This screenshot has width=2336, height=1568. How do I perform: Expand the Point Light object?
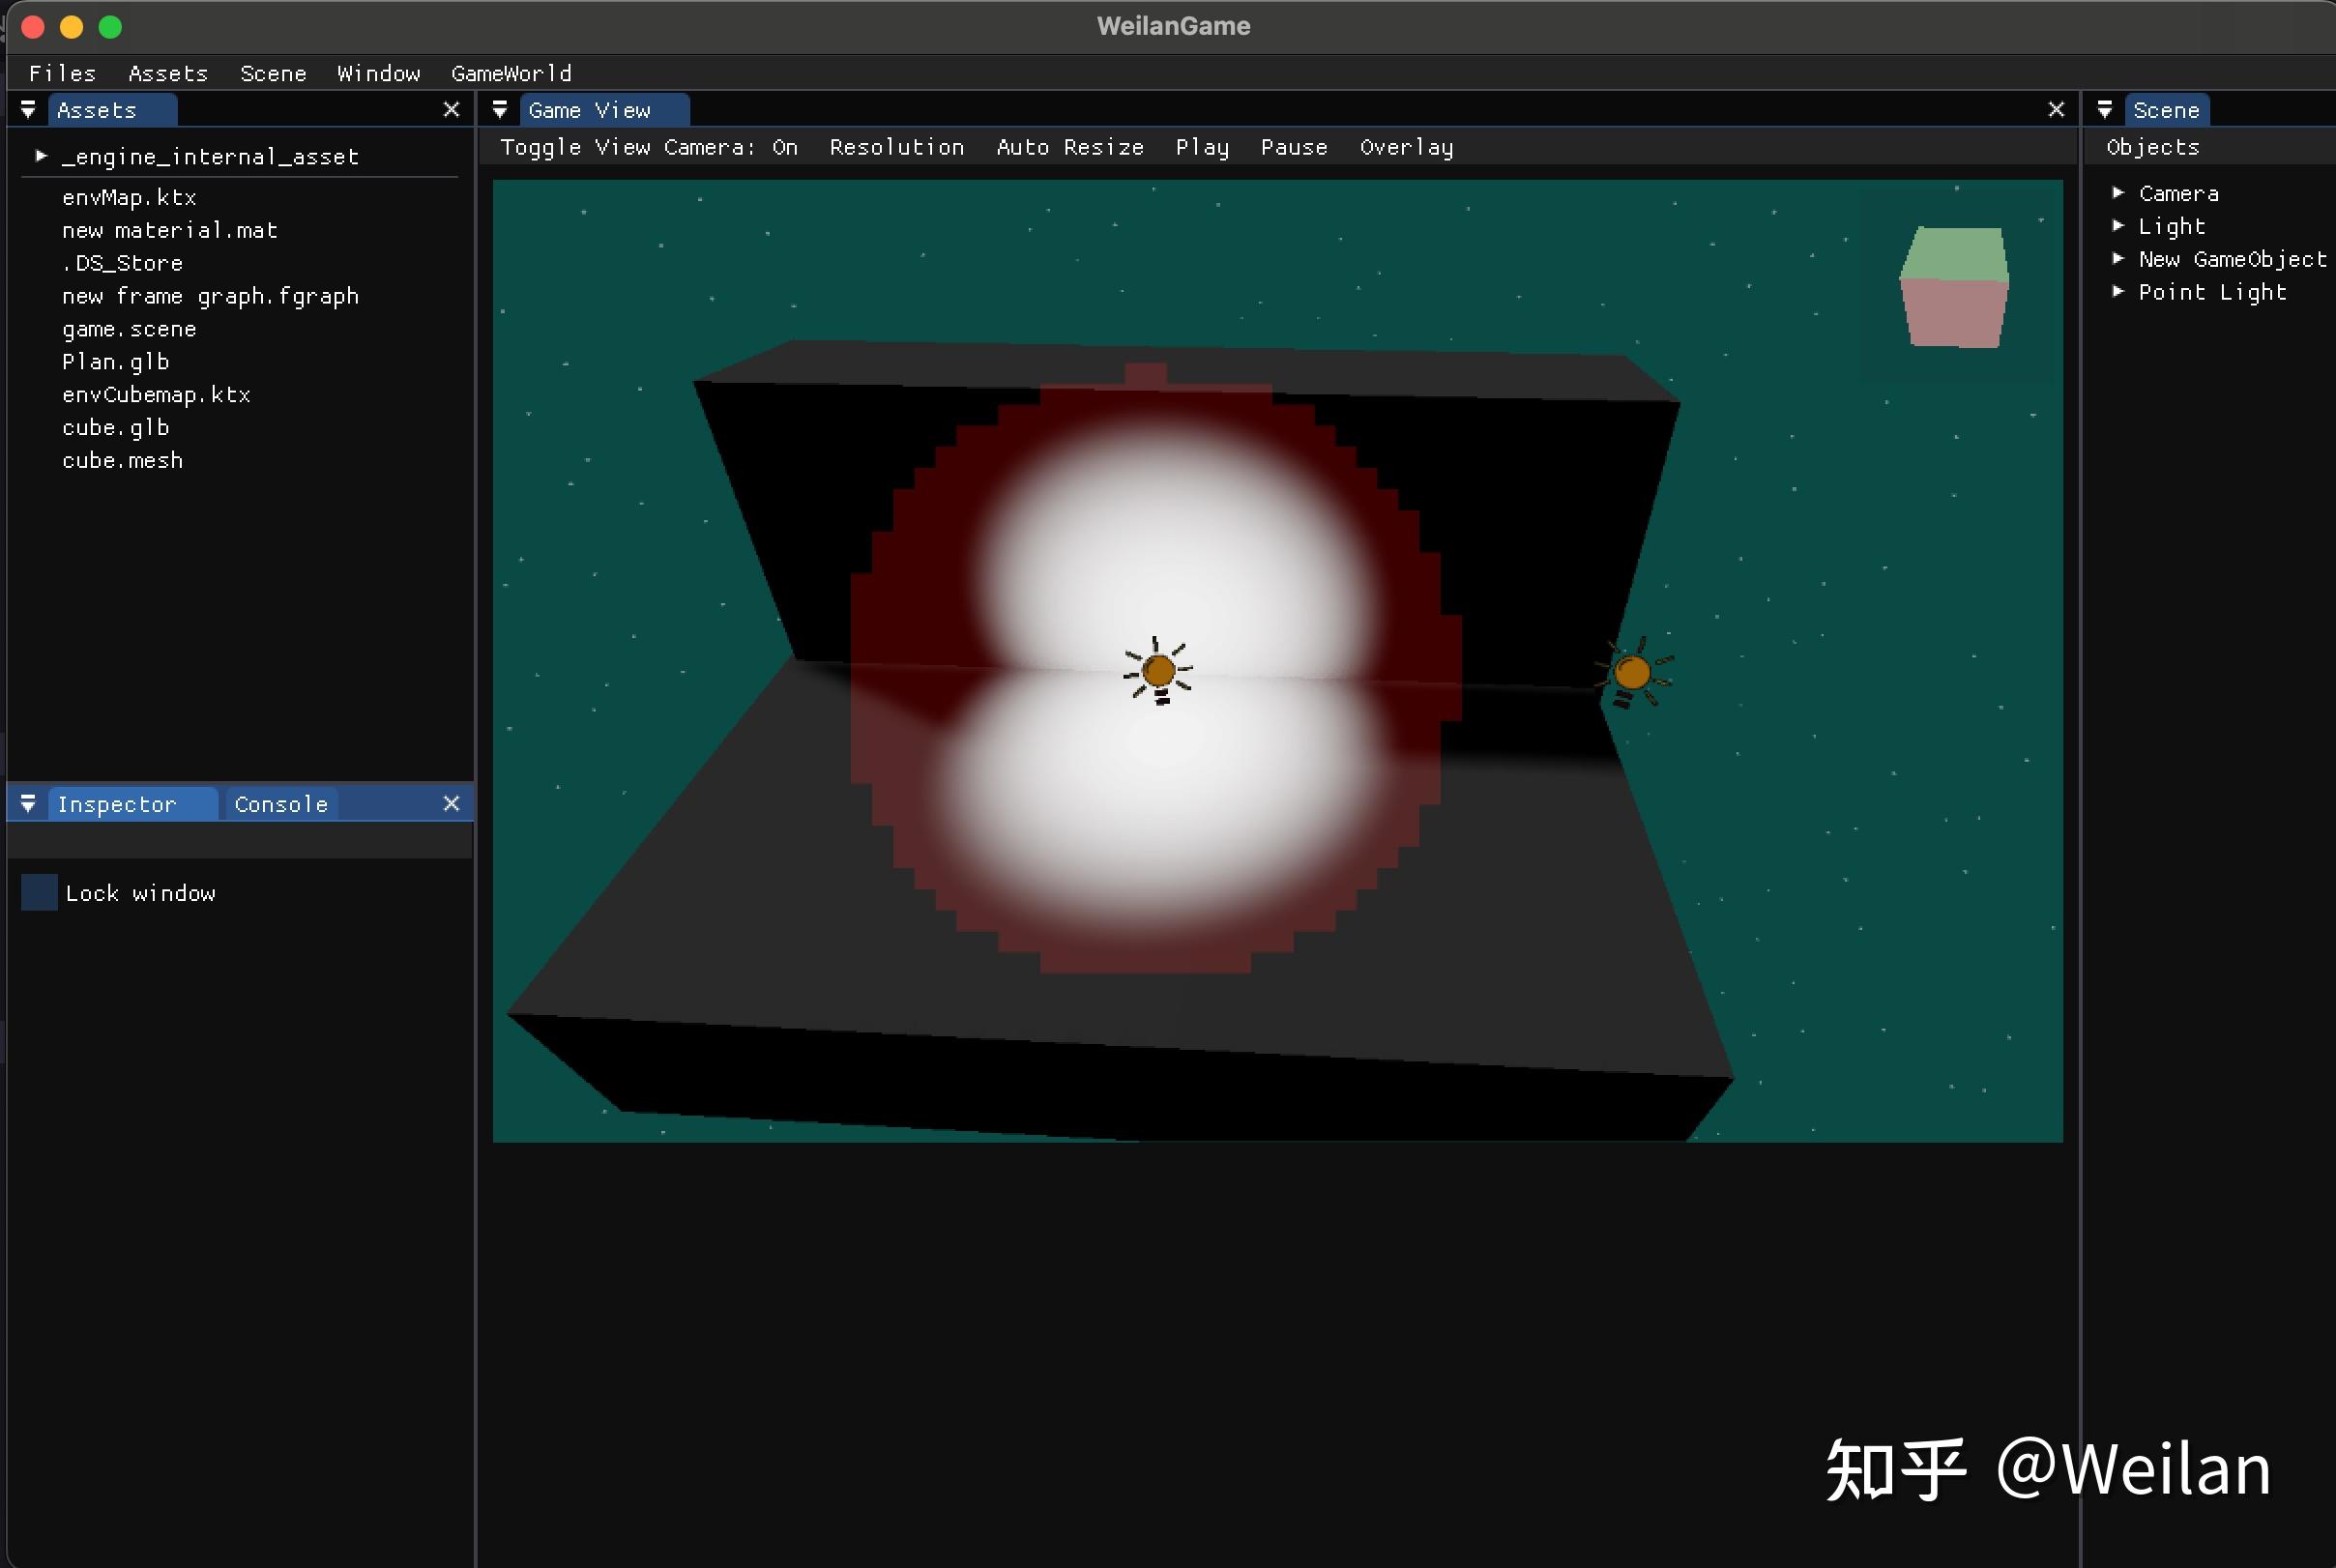pyautogui.click(x=2120, y=291)
